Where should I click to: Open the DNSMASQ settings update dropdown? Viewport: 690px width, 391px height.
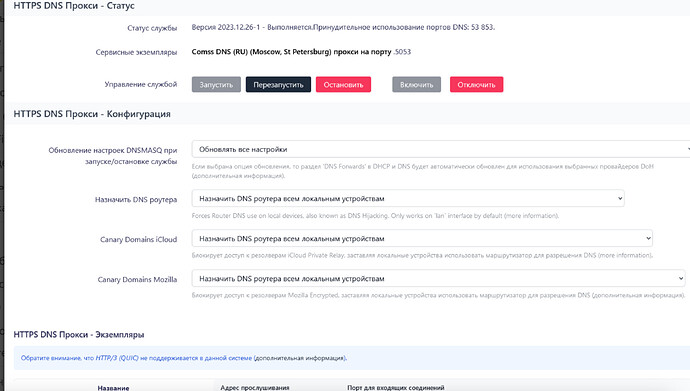point(440,149)
